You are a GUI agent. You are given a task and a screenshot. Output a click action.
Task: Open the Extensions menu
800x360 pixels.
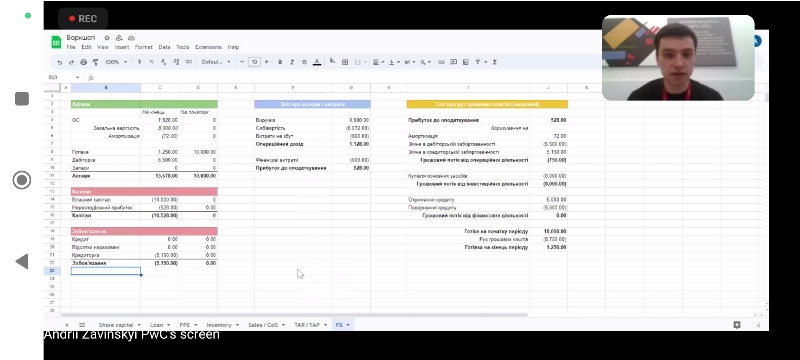(x=208, y=47)
